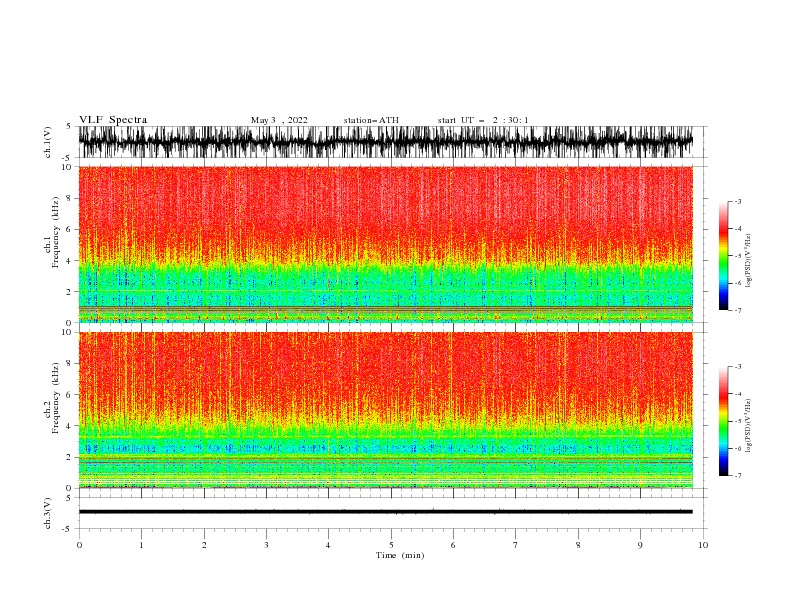This screenshot has height=612, width=792.
Task: Click the ch.2 Frequency (kHz) axis label
Action: tap(52, 398)
